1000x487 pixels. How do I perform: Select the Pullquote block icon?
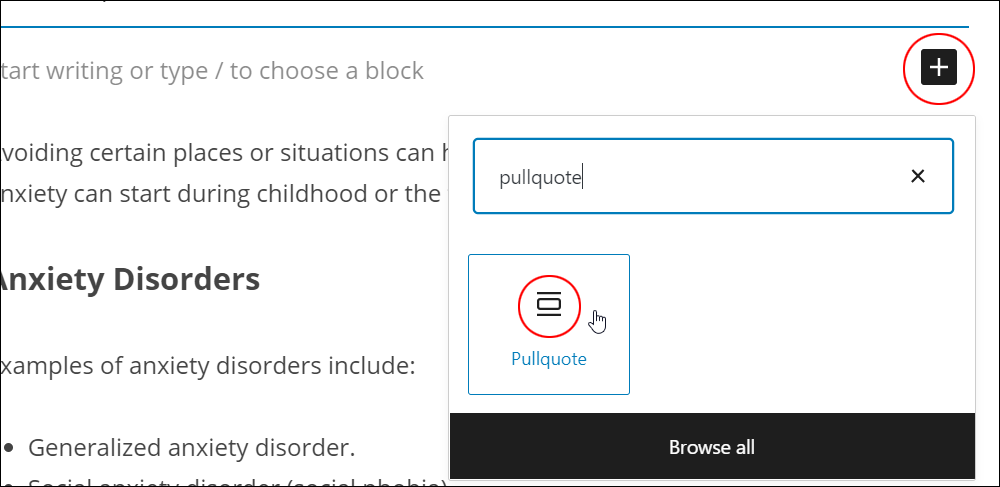(x=548, y=305)
